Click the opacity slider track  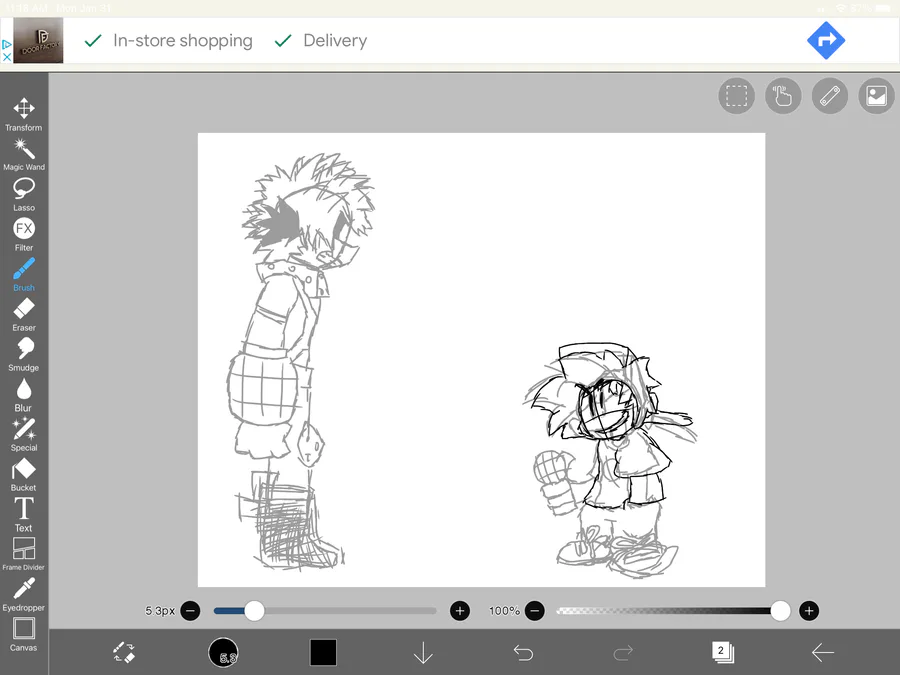670,611
